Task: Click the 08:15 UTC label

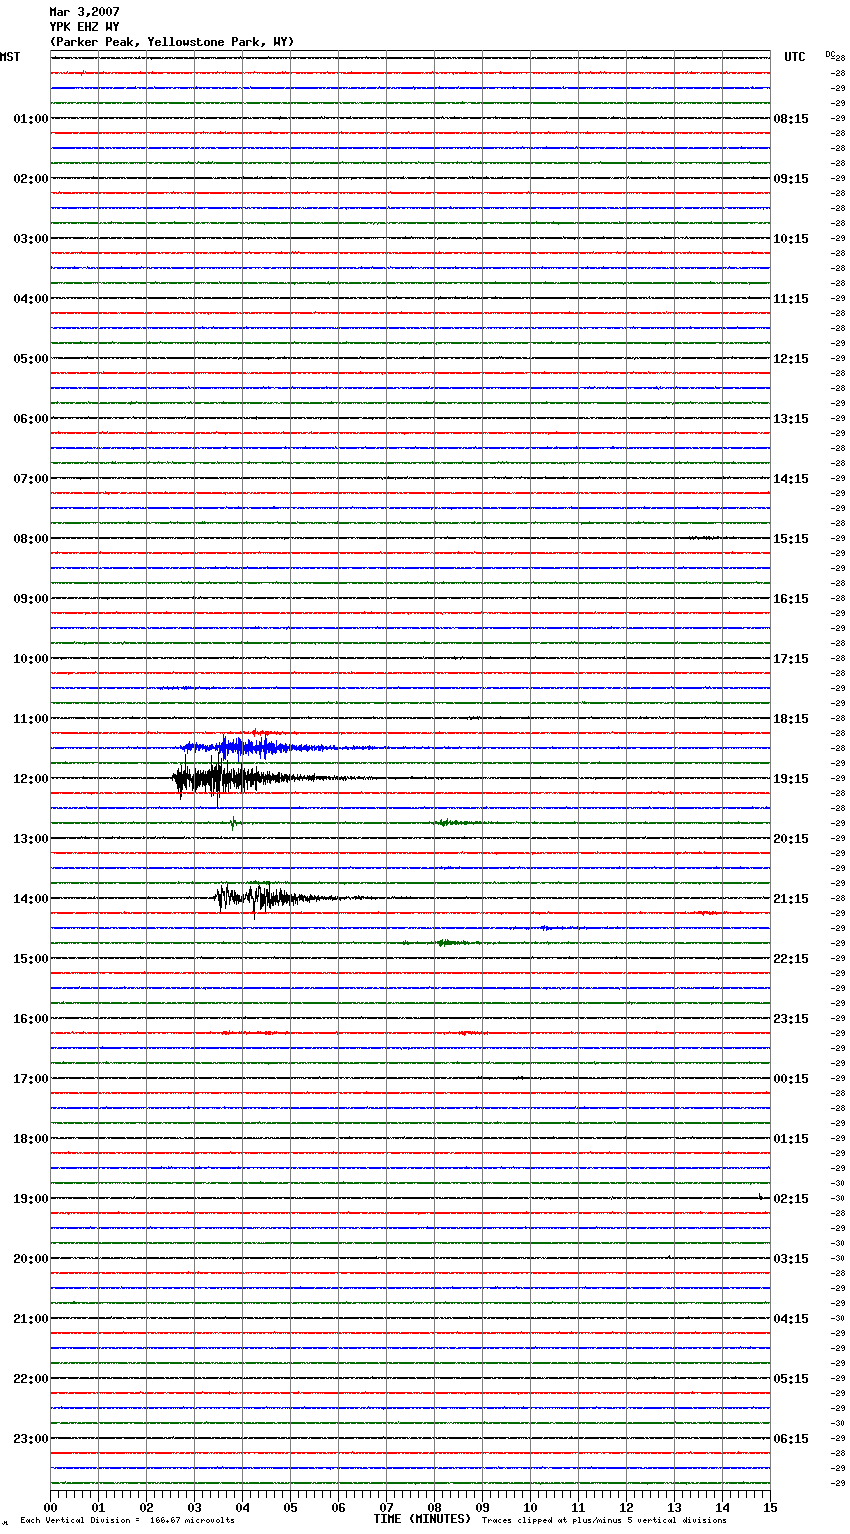Action: (x=791, y=119)
